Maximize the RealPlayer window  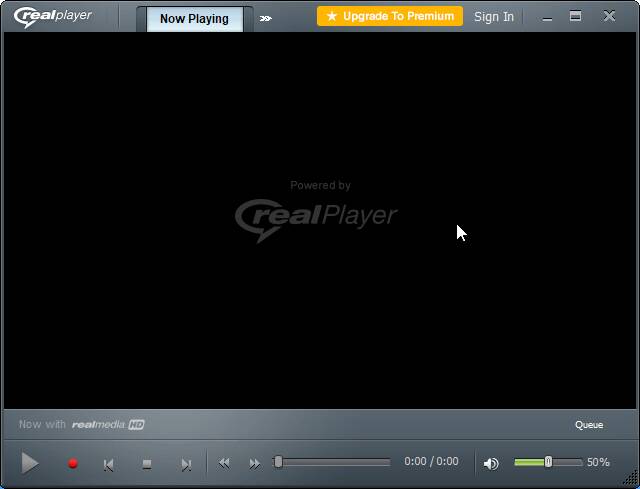pos(576,16)
